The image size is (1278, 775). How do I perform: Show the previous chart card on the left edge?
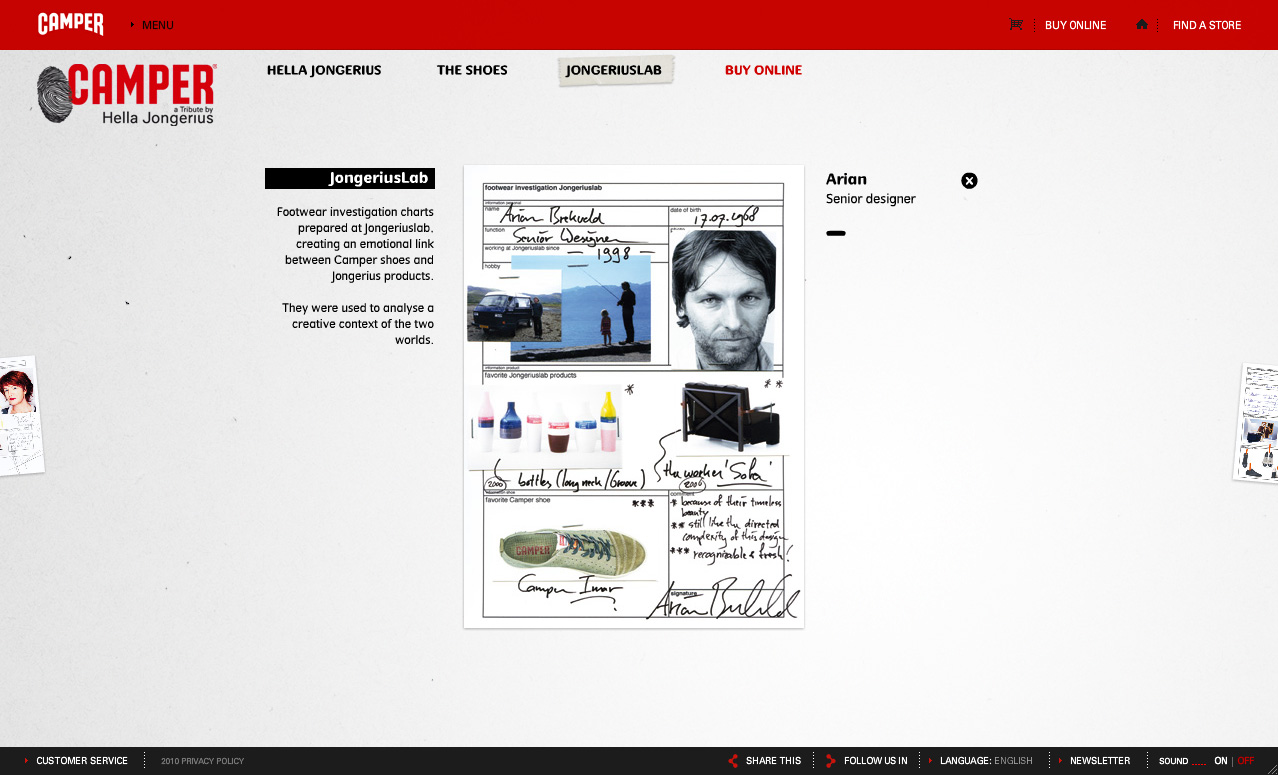pos(20,416)
